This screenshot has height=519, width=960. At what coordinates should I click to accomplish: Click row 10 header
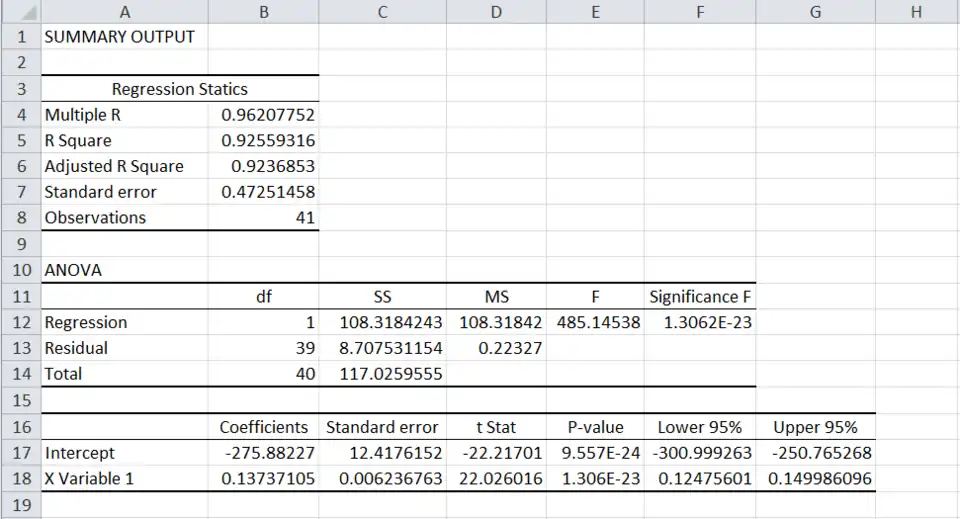click(x=20, y=270)
